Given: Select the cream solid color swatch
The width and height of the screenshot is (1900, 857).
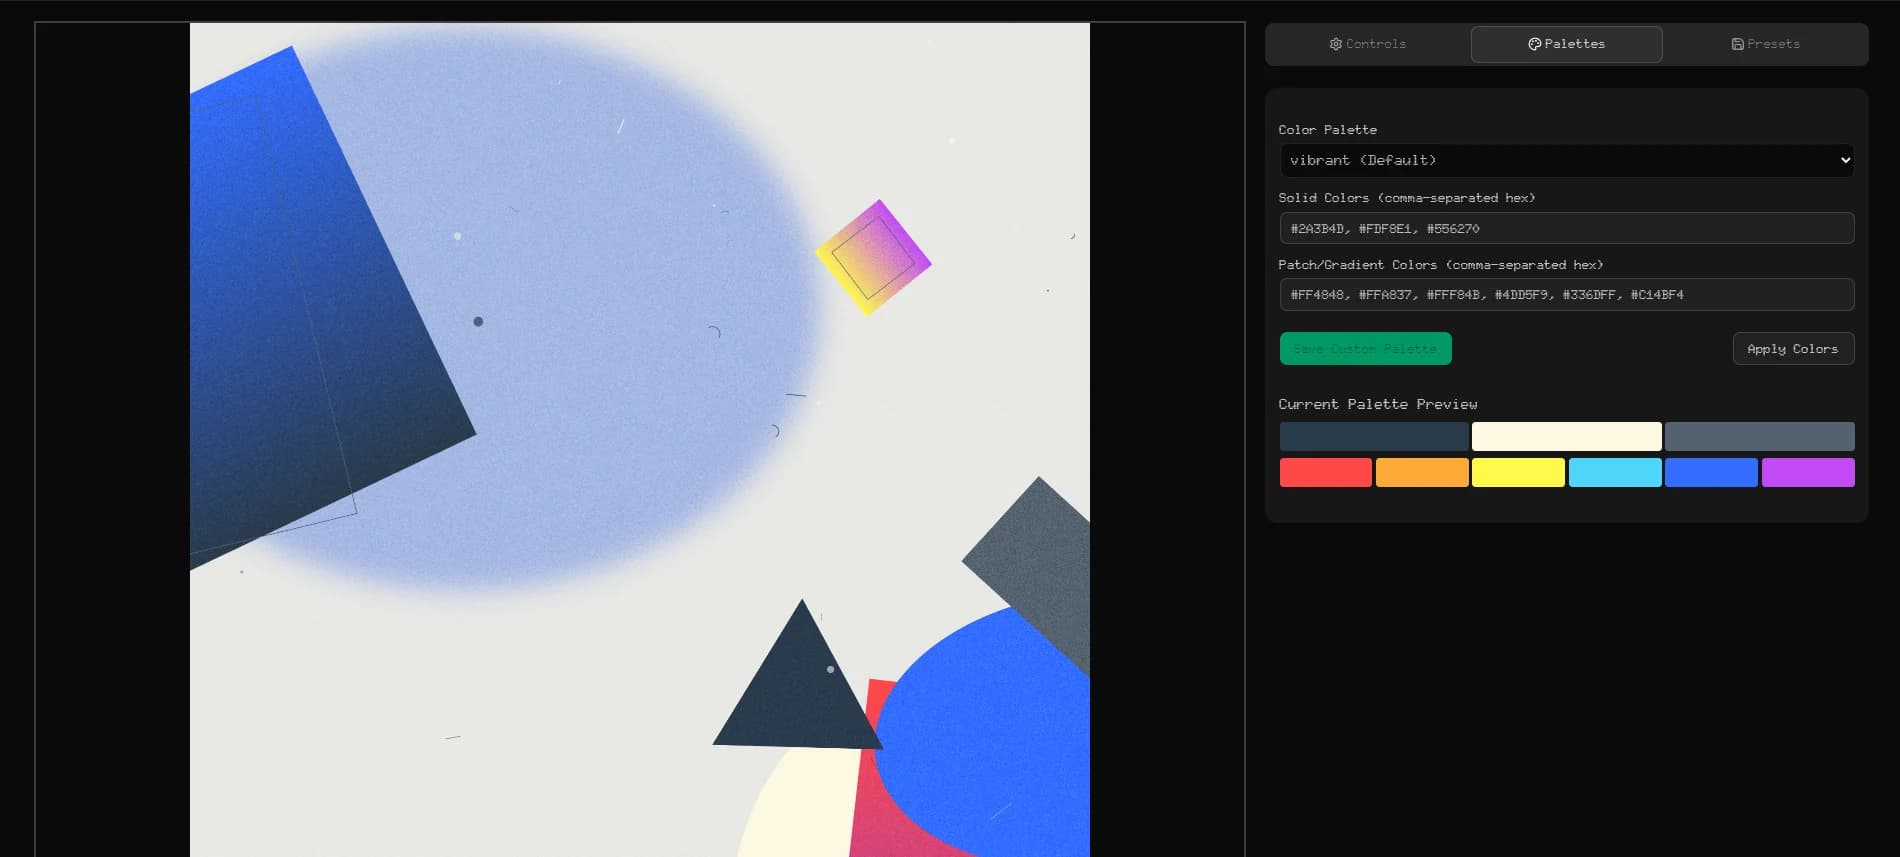Looking at the screenshot, I should click(x=1566, y=436).
